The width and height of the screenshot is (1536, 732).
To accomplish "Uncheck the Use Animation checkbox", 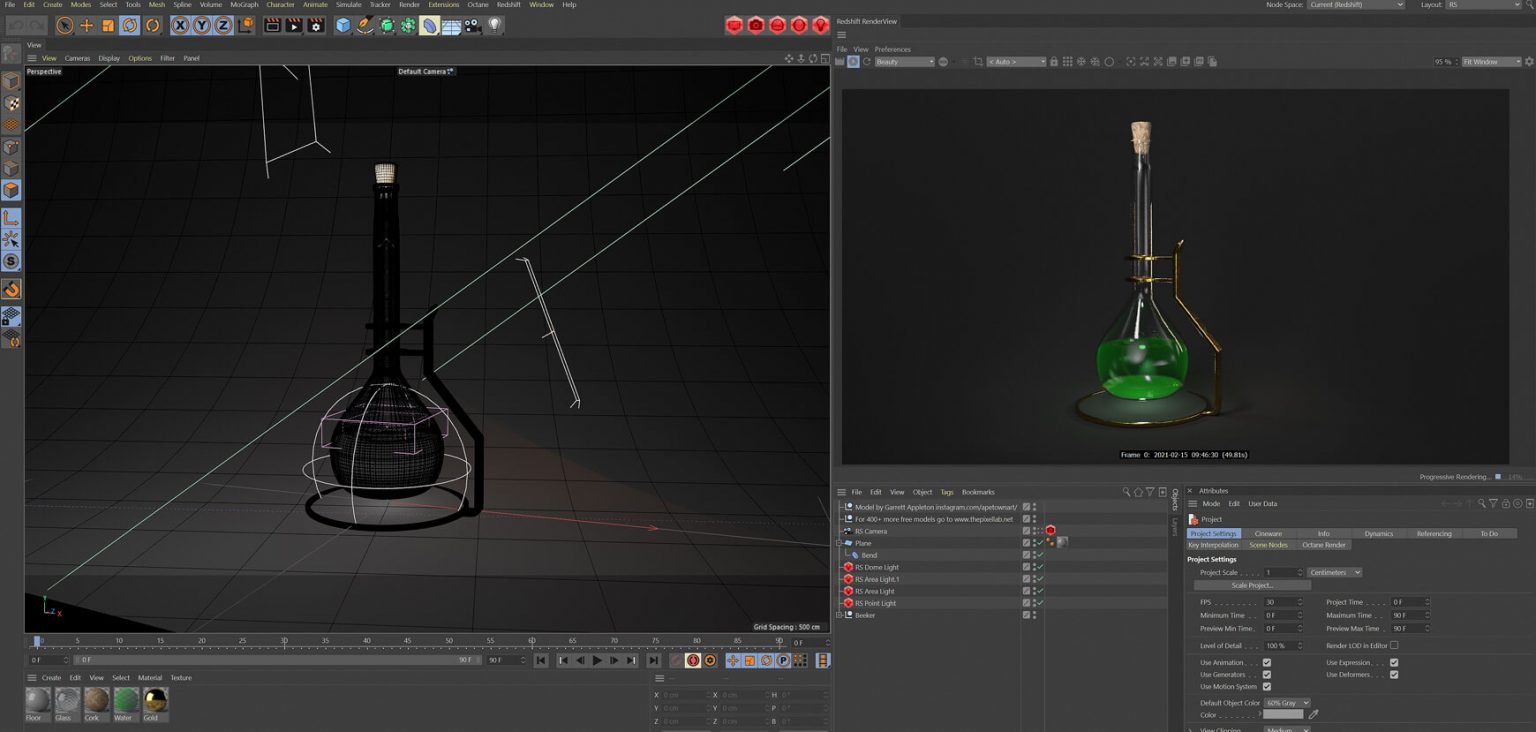I will (1267, 662).
